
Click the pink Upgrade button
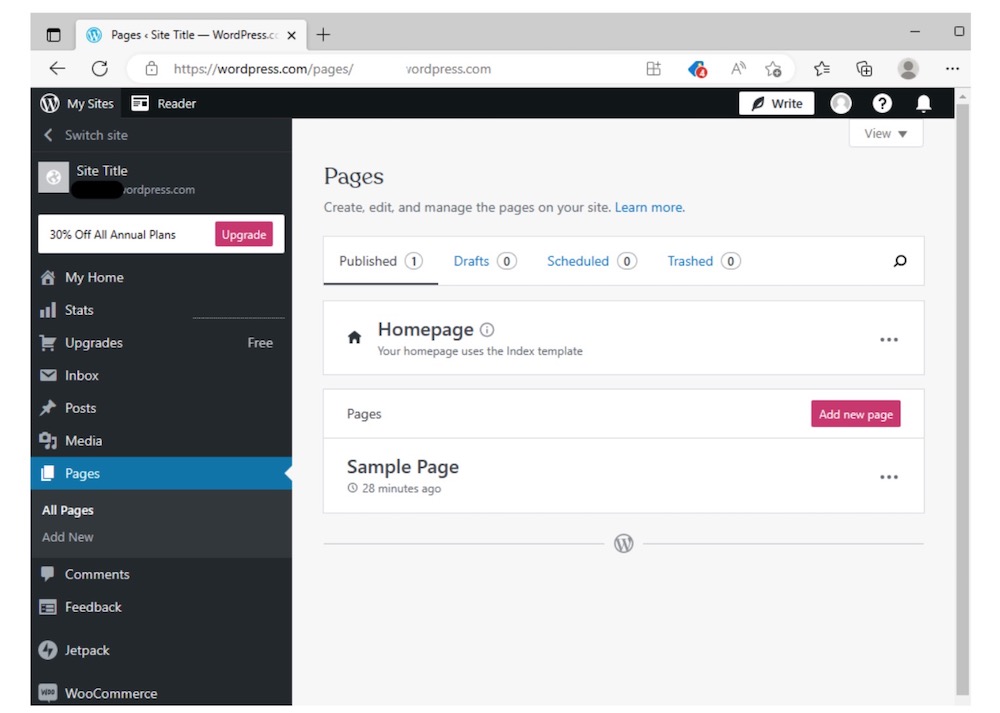(x=244, y=235)
